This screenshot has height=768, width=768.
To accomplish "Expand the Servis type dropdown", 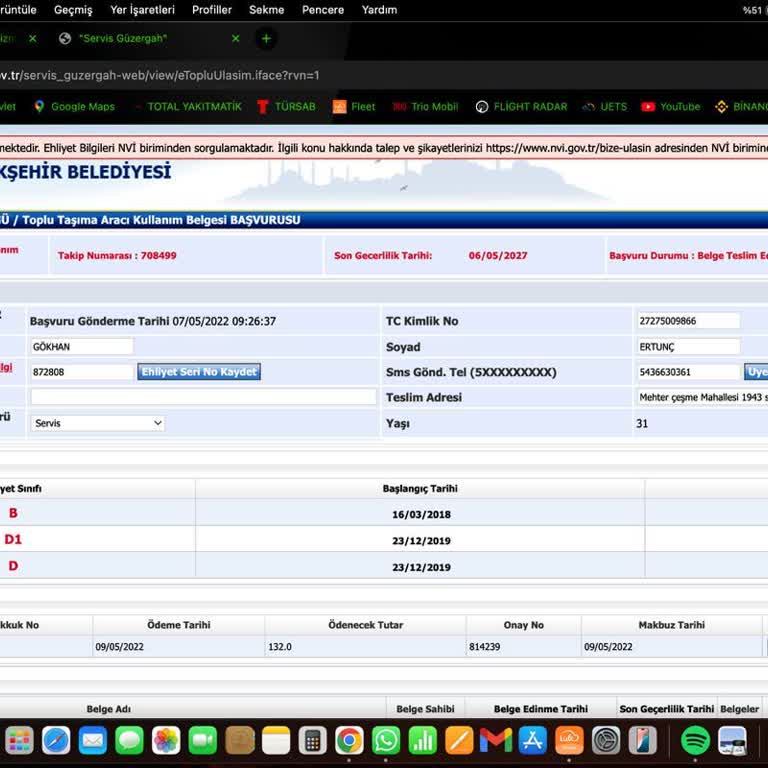I will pos(98,423).
